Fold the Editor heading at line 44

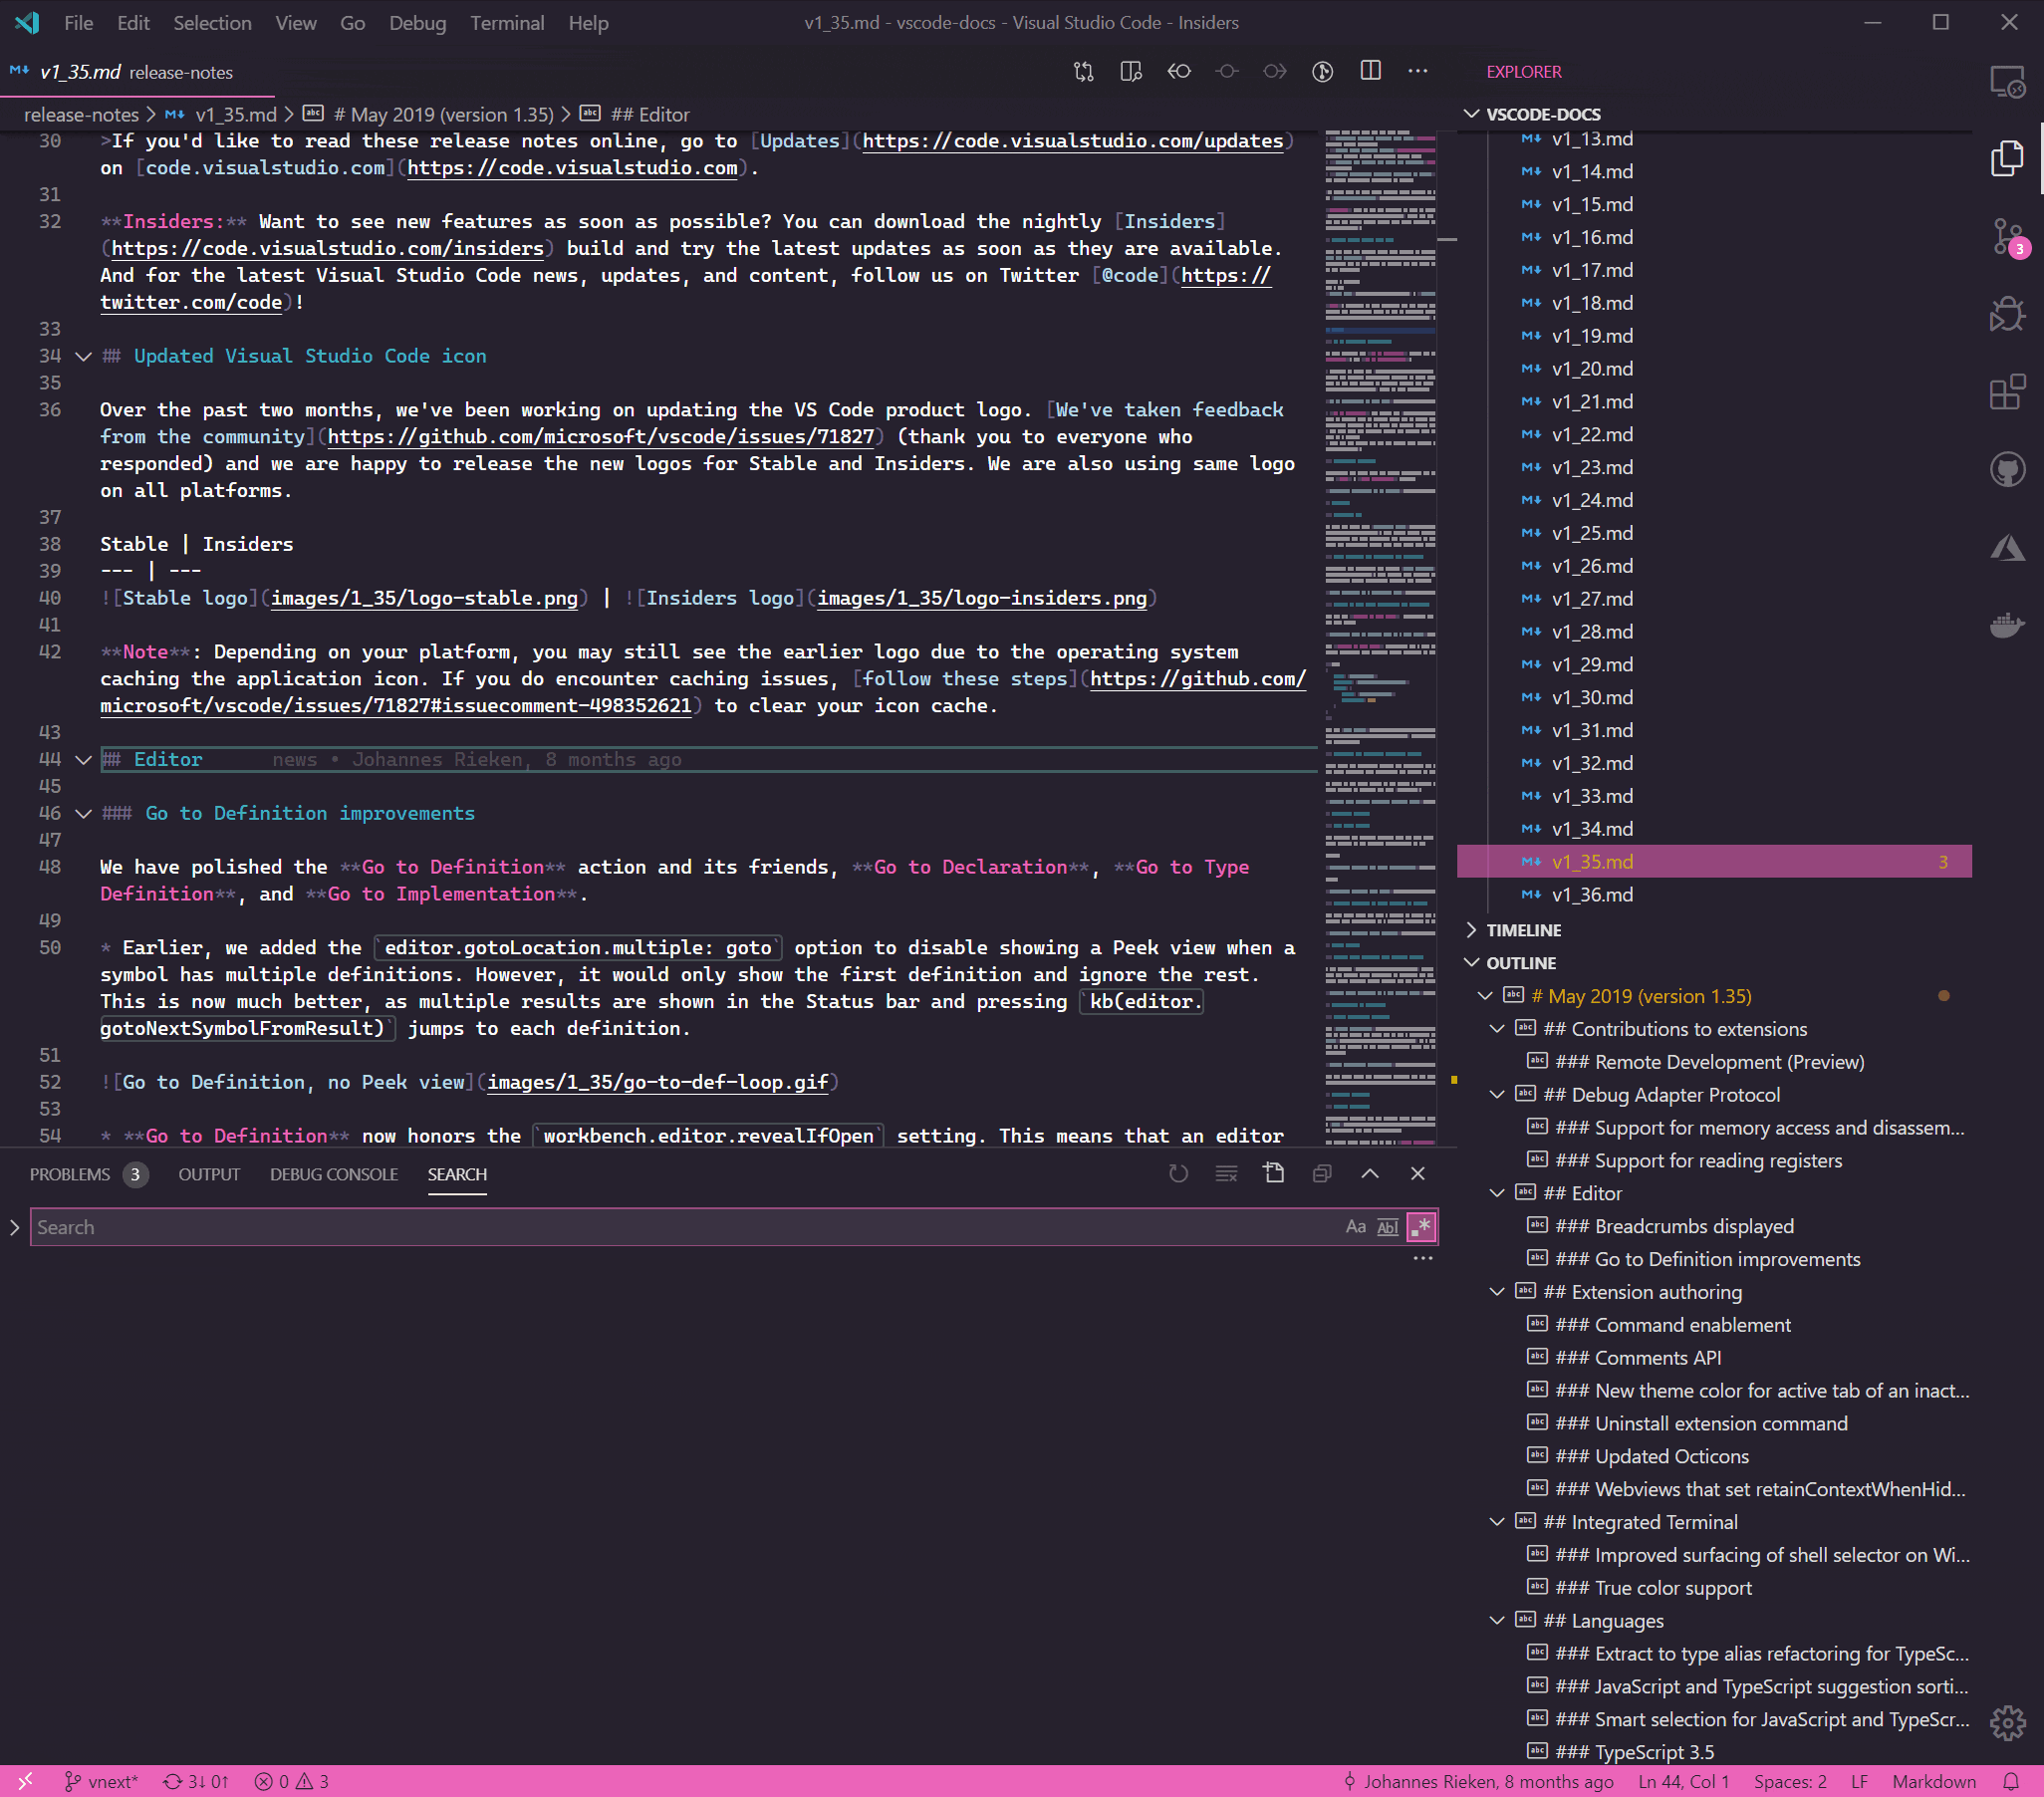pos(84,760)
